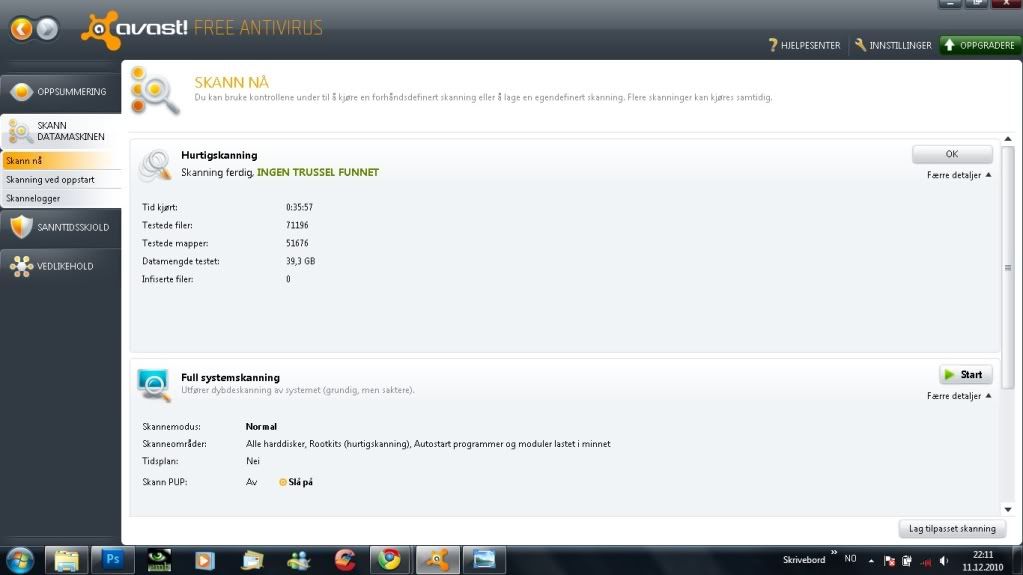Screen dimensions: 1023x575
Task: Collapse Hurtigskanning details with Færre detaljer
Action: [x=958, y=175]
